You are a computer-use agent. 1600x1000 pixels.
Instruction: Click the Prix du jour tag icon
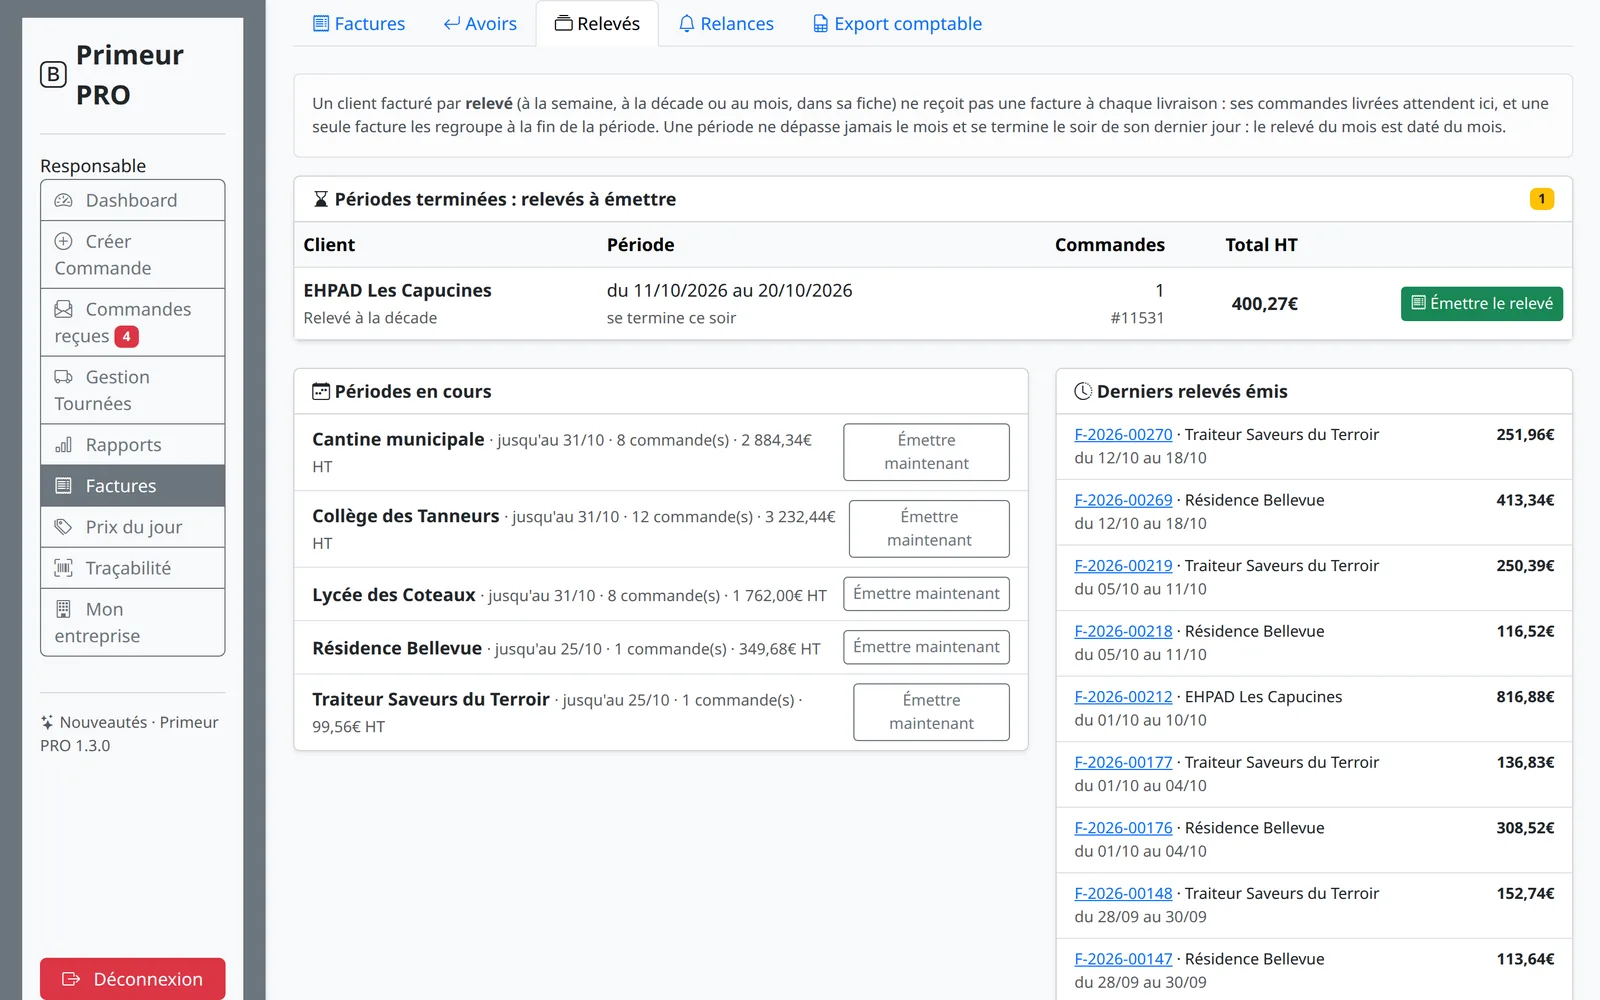tap(64, 527)
